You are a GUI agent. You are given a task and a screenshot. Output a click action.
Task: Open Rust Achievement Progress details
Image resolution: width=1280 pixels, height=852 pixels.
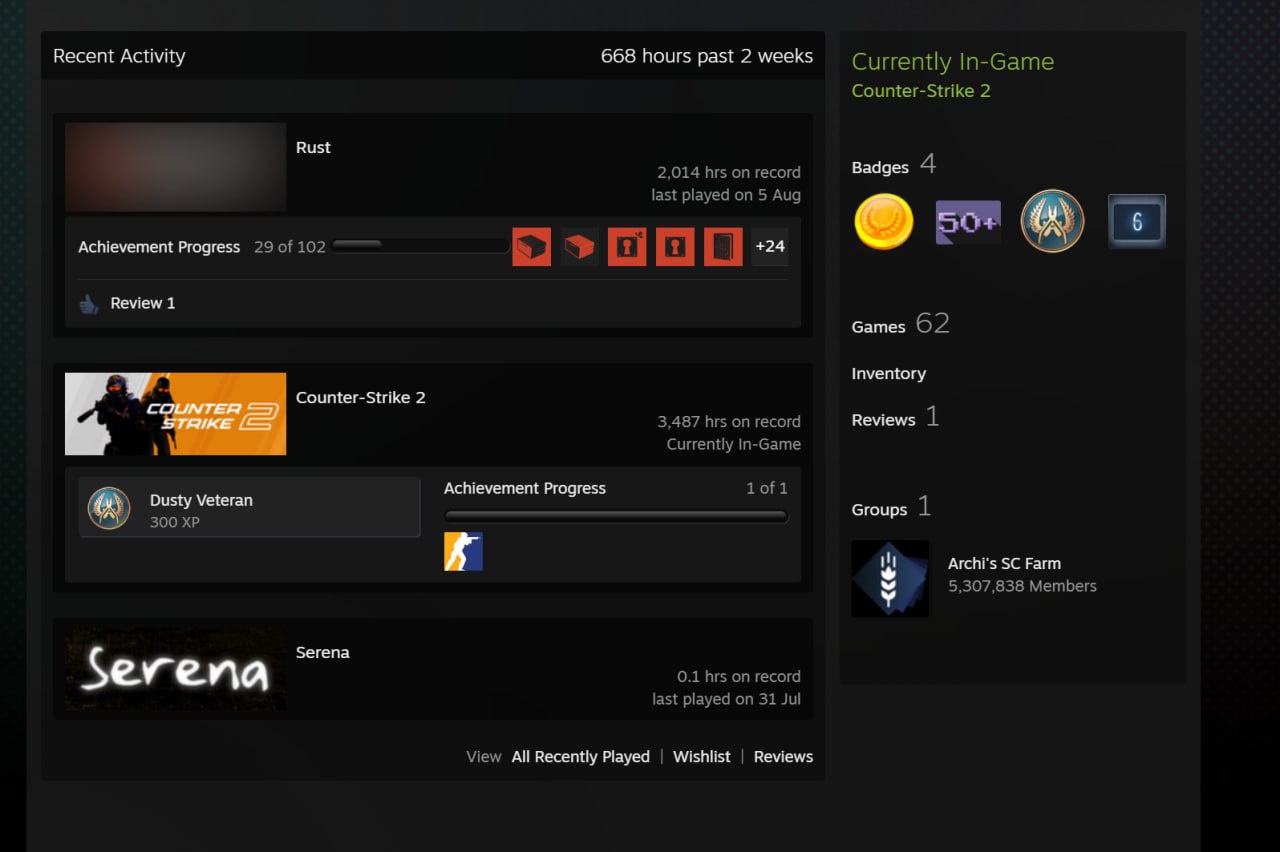[x=159, y=247]
